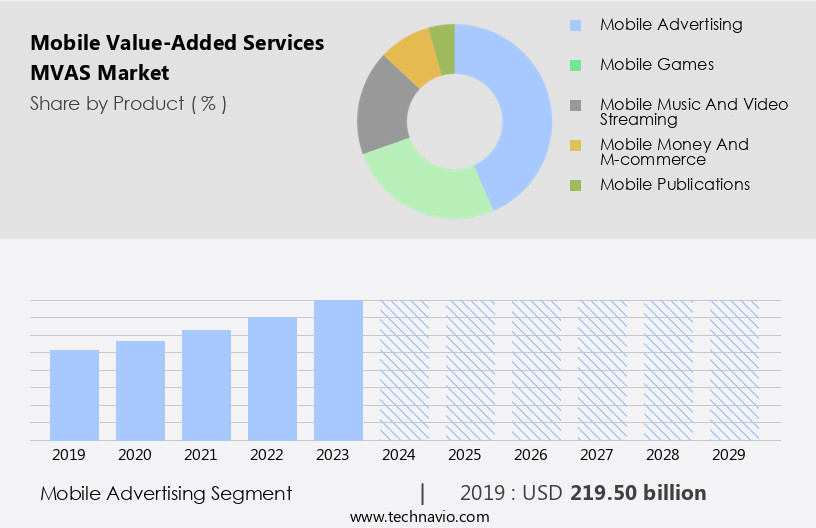This screenshot has width=816, height=528.
Task: Open the www.technavio.com link
Action: click(420, 517)
